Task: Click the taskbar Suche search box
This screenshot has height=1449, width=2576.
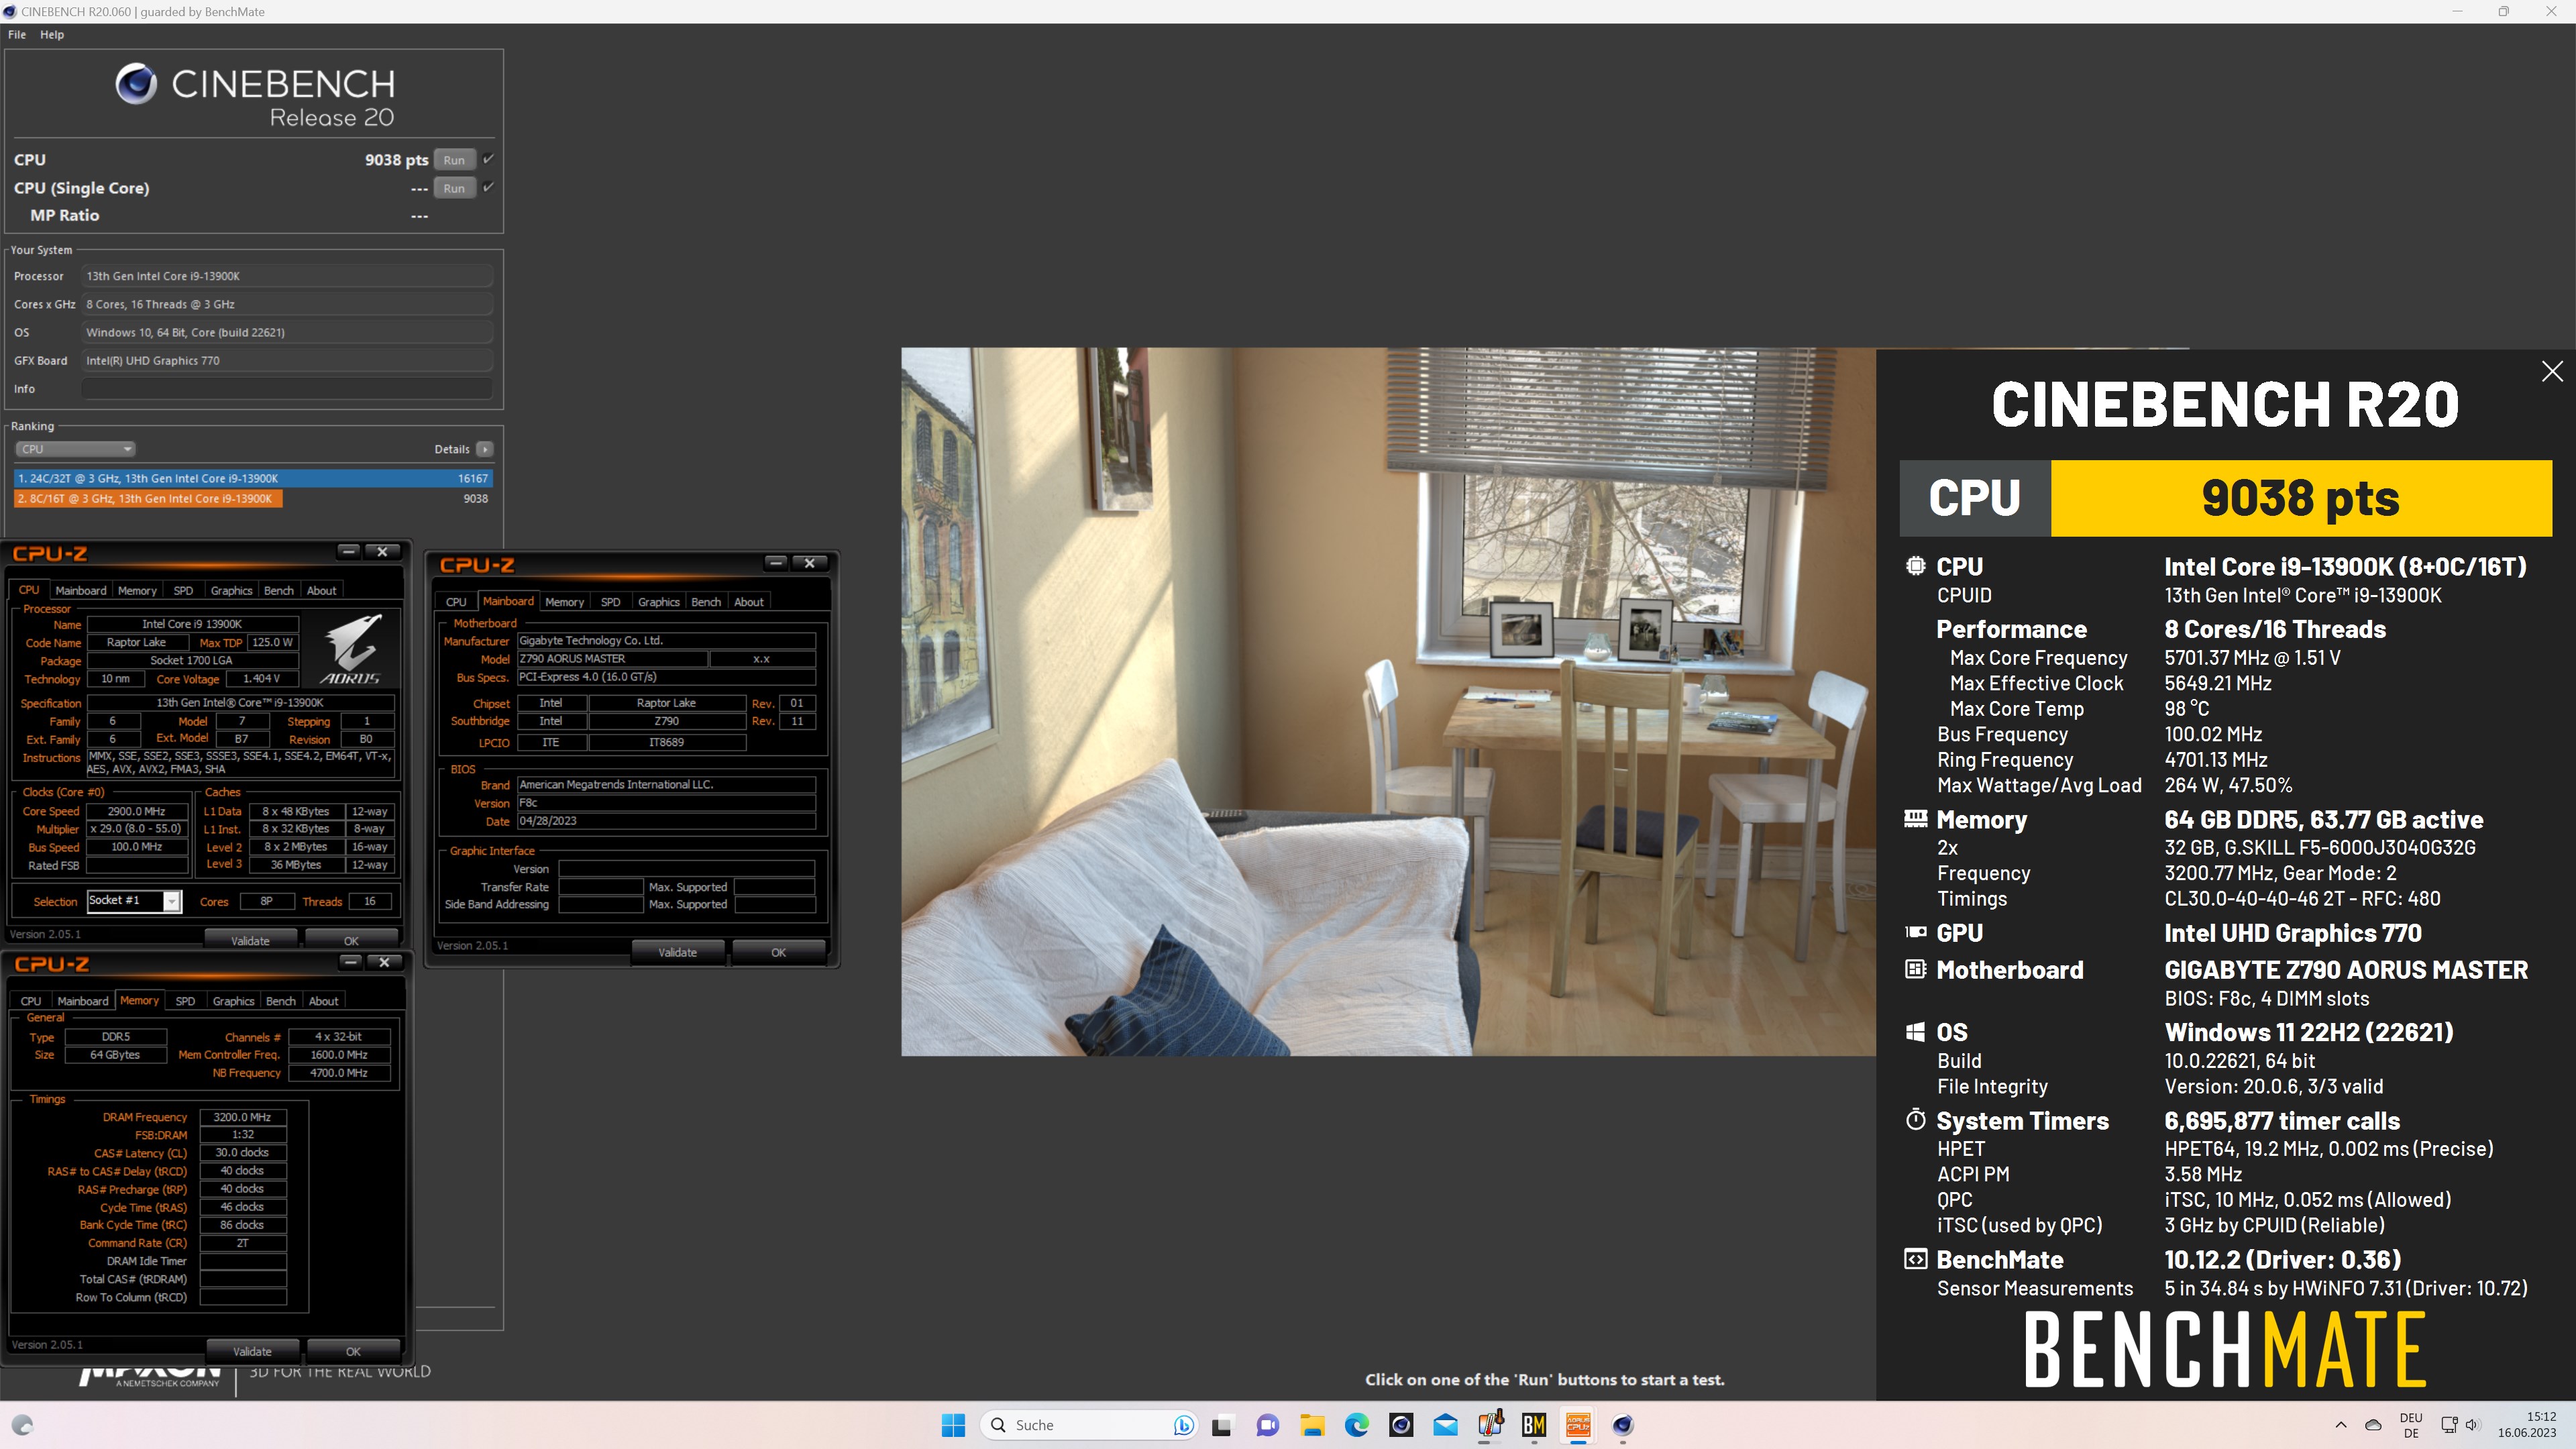Action: (x=1089, y=1425)
